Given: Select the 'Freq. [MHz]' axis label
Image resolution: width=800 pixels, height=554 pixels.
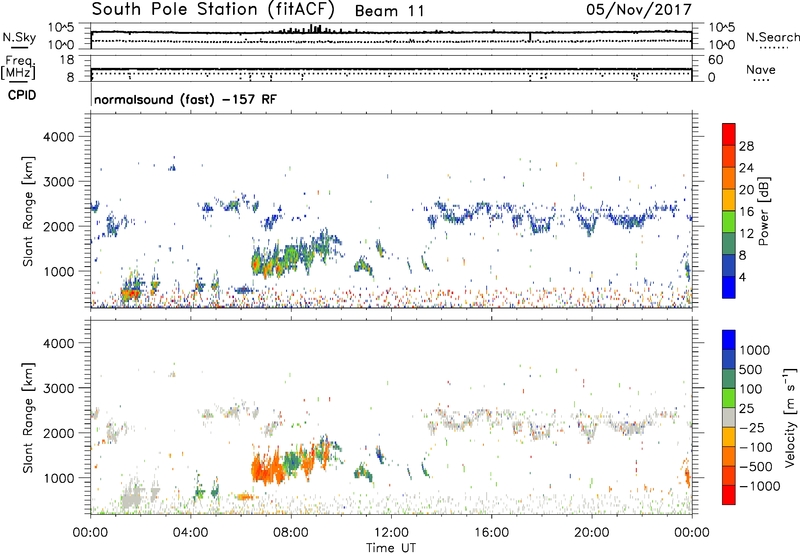Looking at the screenshot, I should pos(19,67).
